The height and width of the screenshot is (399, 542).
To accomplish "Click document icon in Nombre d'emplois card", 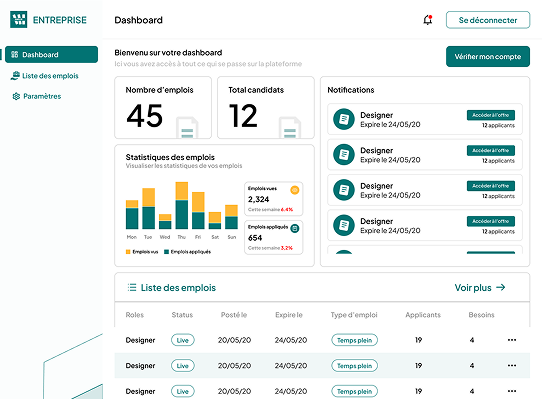I will pyautogui.click(x=187, y=128).
